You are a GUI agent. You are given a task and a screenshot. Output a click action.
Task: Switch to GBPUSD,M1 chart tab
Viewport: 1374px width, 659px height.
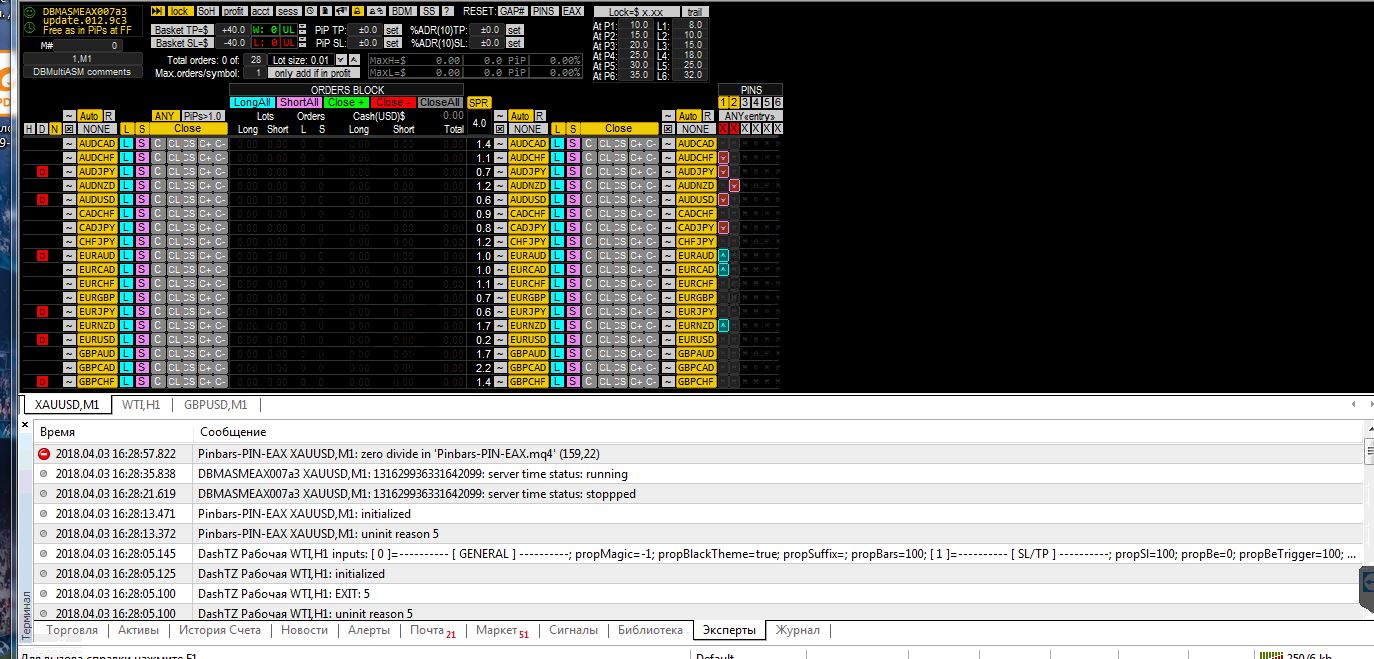[215, 405]
